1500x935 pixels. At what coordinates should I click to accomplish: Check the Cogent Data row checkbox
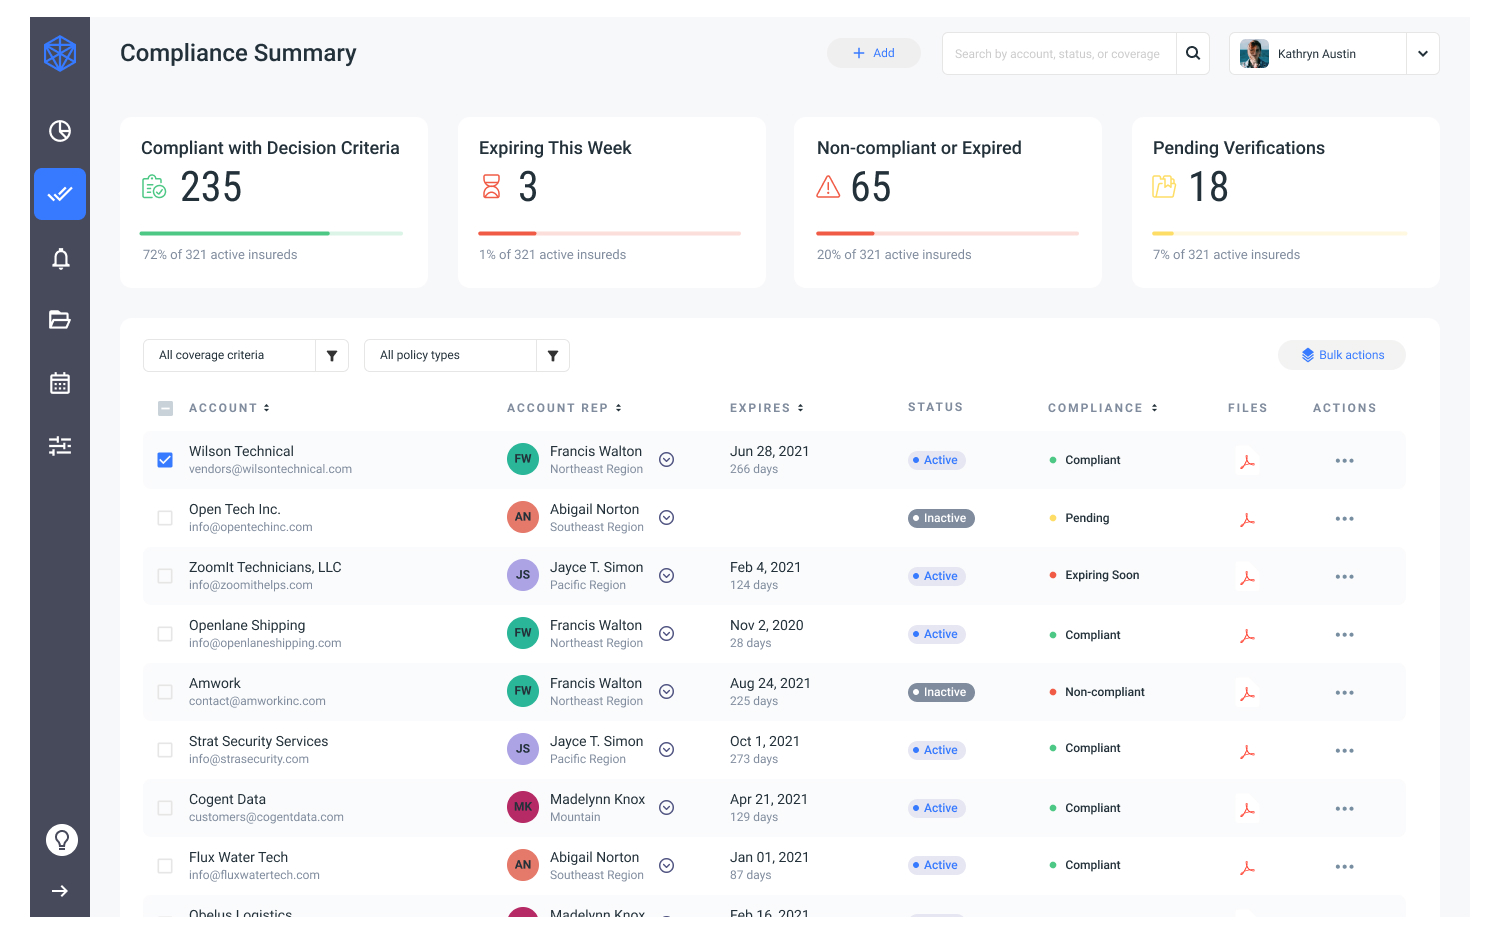165,808
